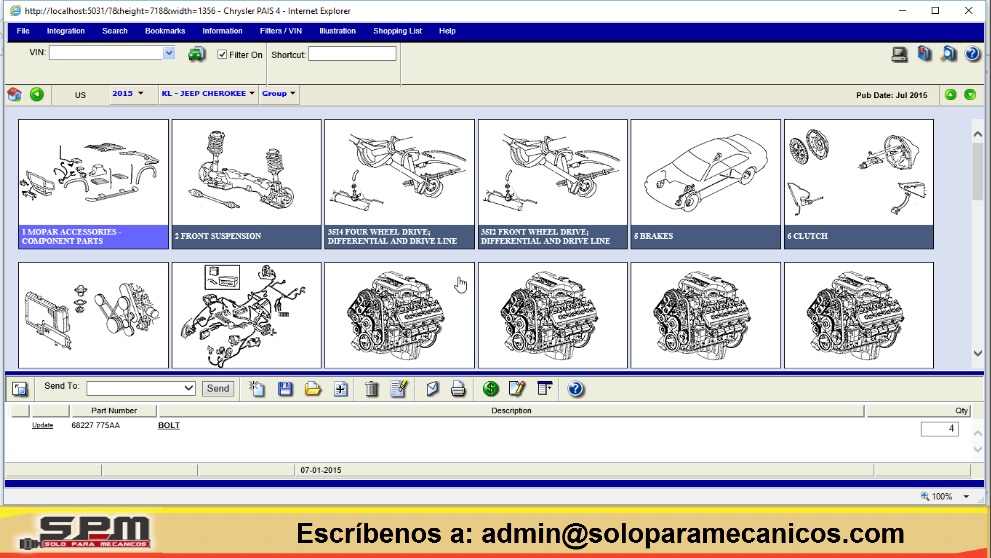Click in the Shortcut input field

point(352,54)
